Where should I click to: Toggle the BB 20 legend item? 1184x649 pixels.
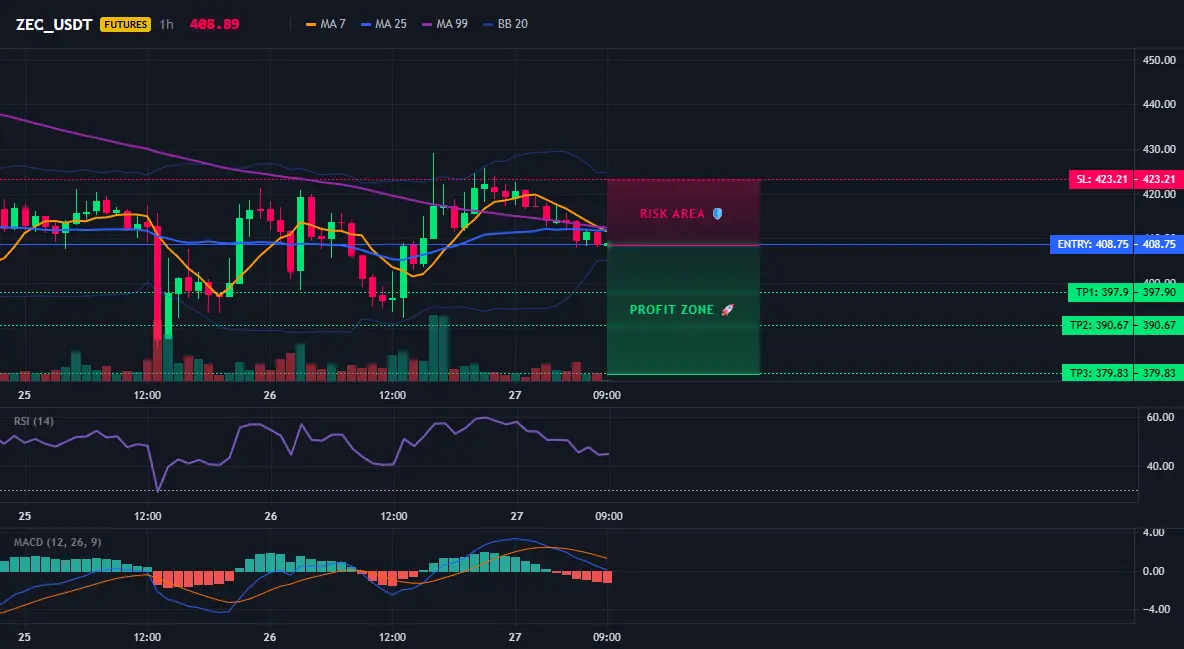505,24
